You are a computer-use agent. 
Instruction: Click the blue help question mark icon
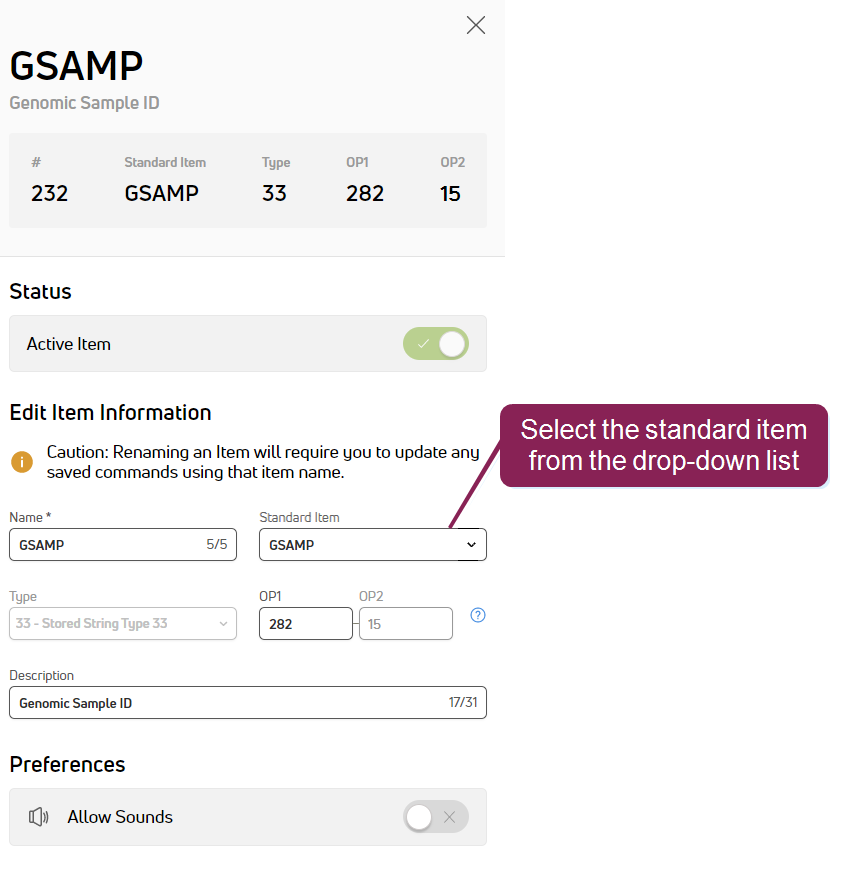tap(478, 615)
